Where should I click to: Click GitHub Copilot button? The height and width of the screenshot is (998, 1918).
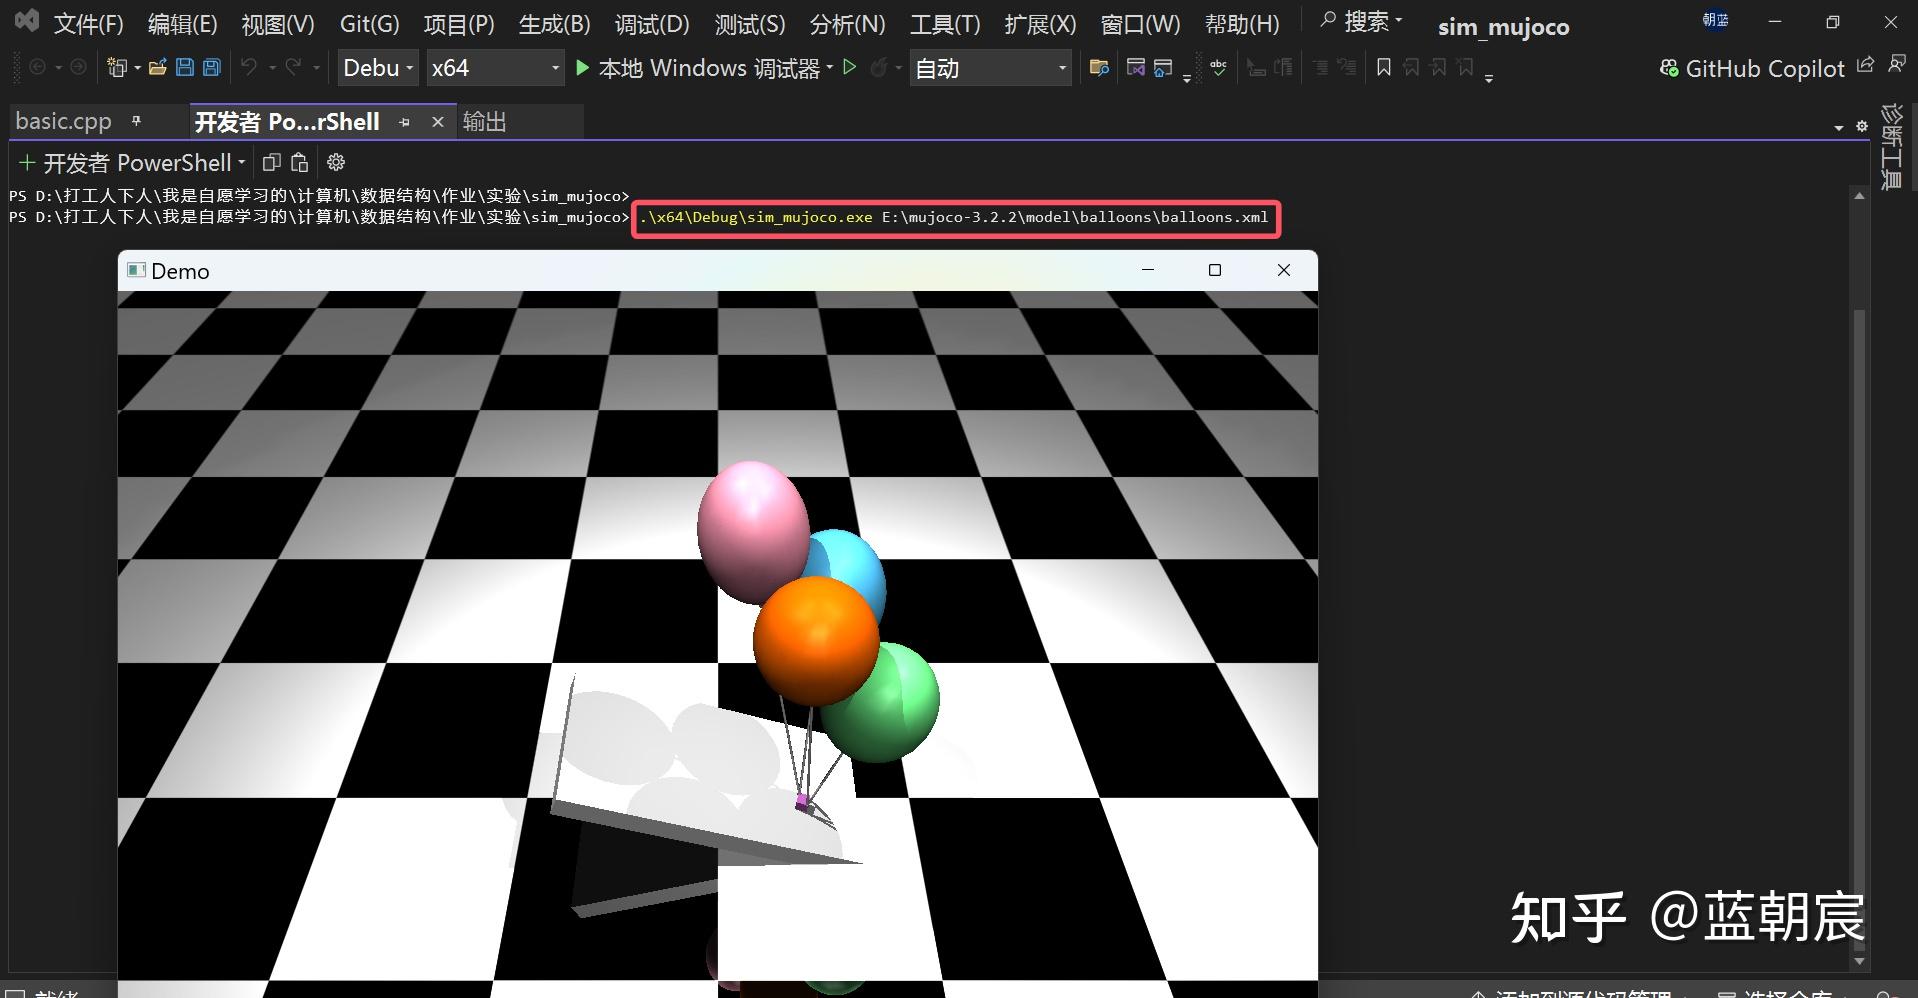[1752, 68]
